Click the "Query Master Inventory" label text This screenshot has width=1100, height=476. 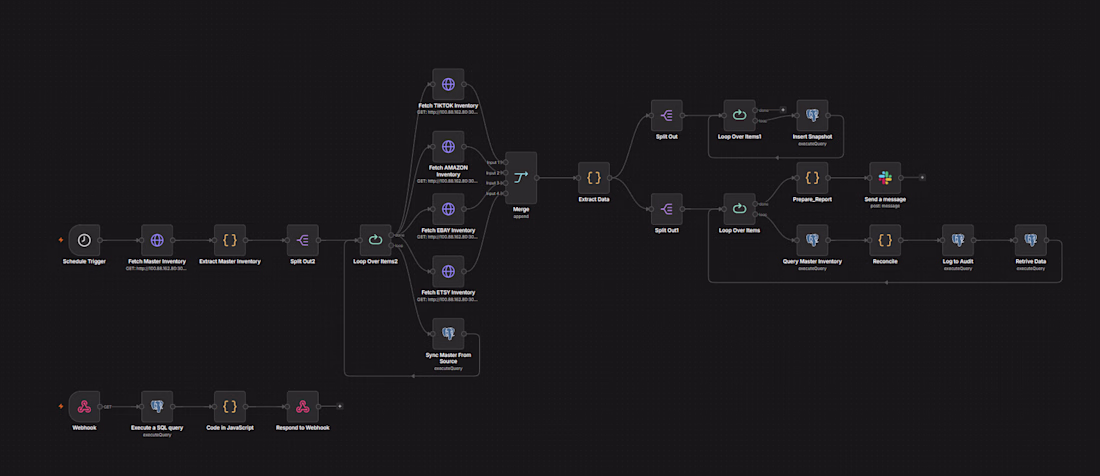(812, 261)
